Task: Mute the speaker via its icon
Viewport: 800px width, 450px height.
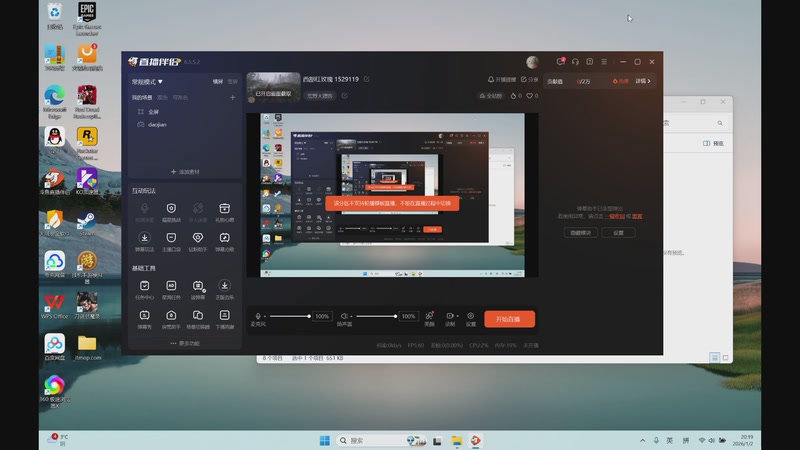Action: 344,316
